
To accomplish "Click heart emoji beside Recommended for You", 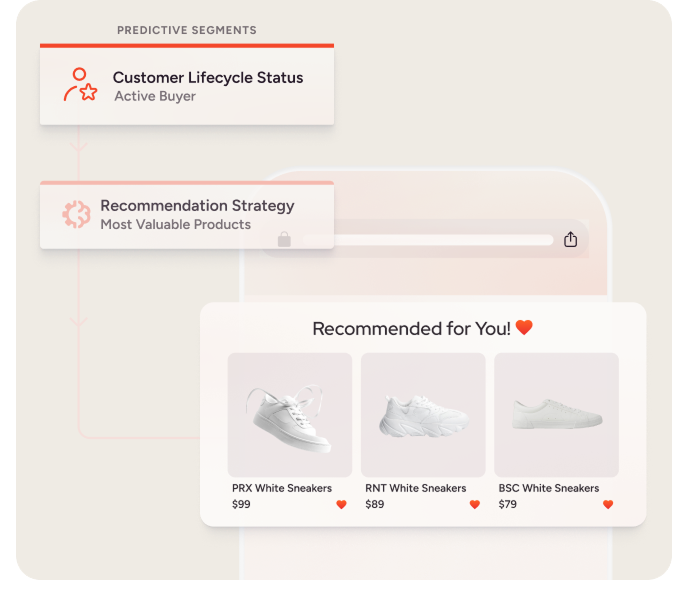I will pyautogui.click(x=524, y=328).
